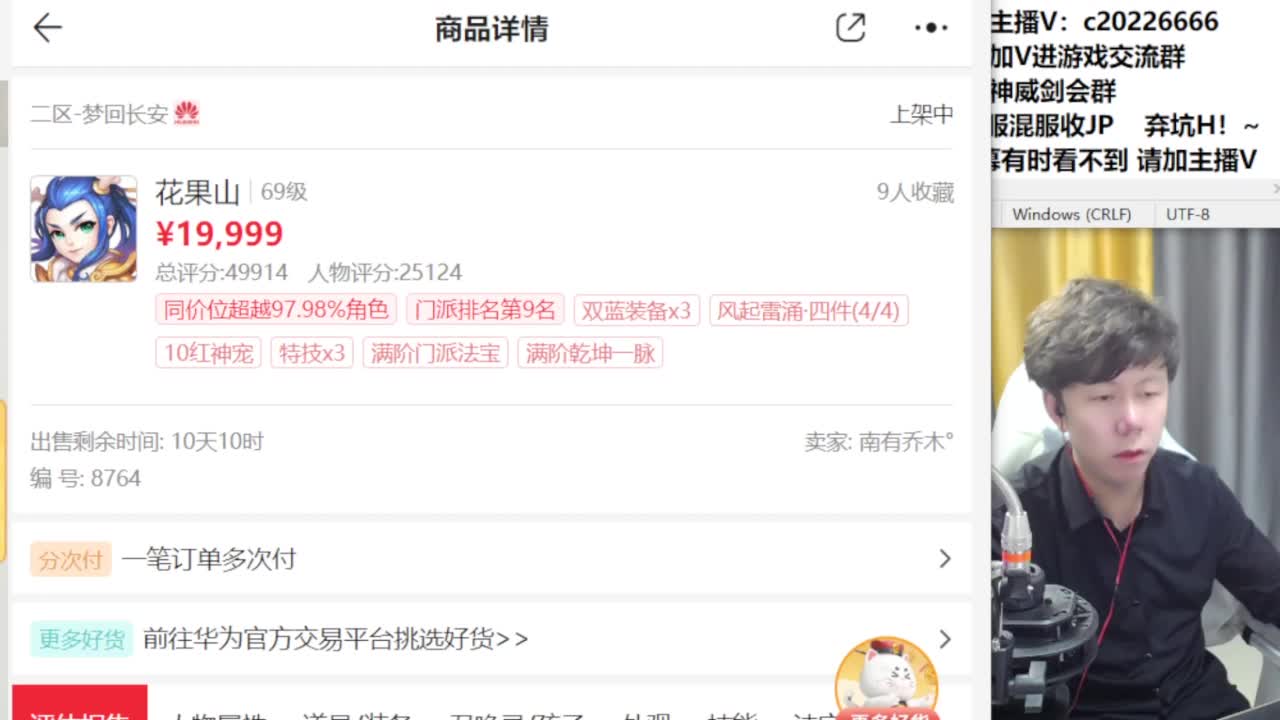
Task: Switch to the 外观 tab
Action: pyautogui.click(x=647, y=712)
